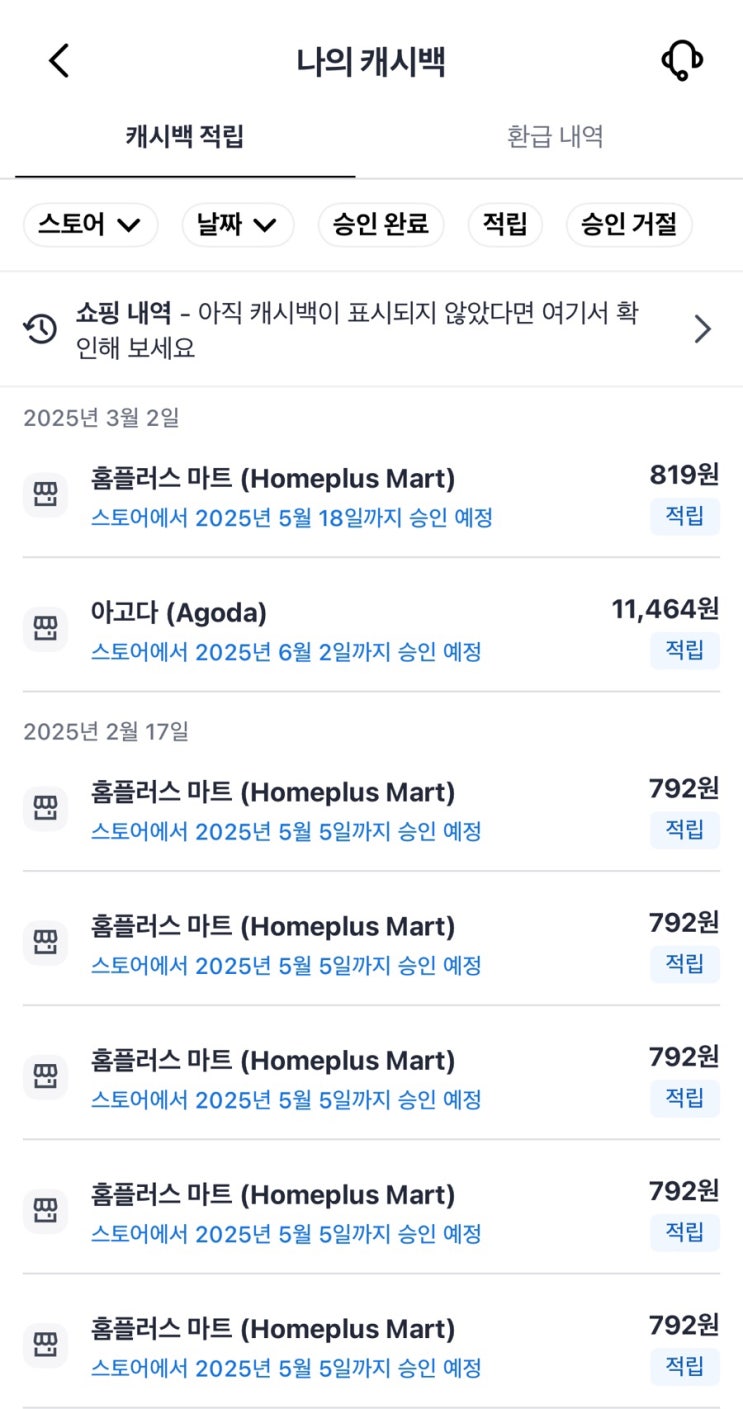Toggle the 승인 완료 filter chip
The image size is (743, 1409).
(380, 225)
